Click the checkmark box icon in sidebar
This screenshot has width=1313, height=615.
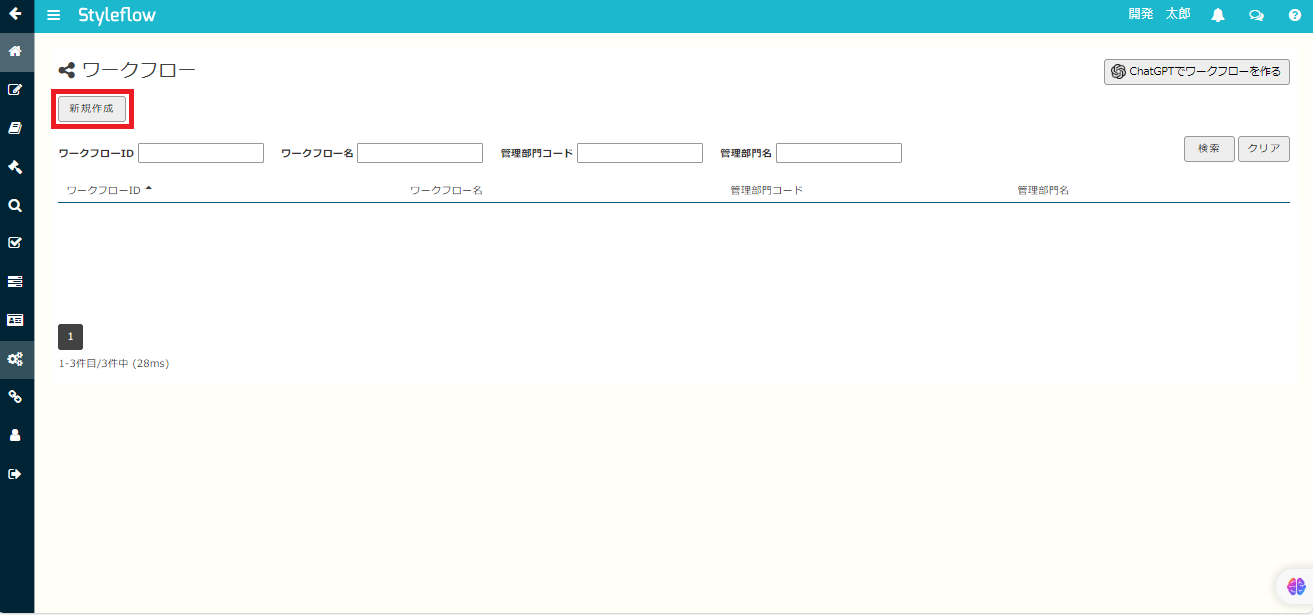(15, 243)
